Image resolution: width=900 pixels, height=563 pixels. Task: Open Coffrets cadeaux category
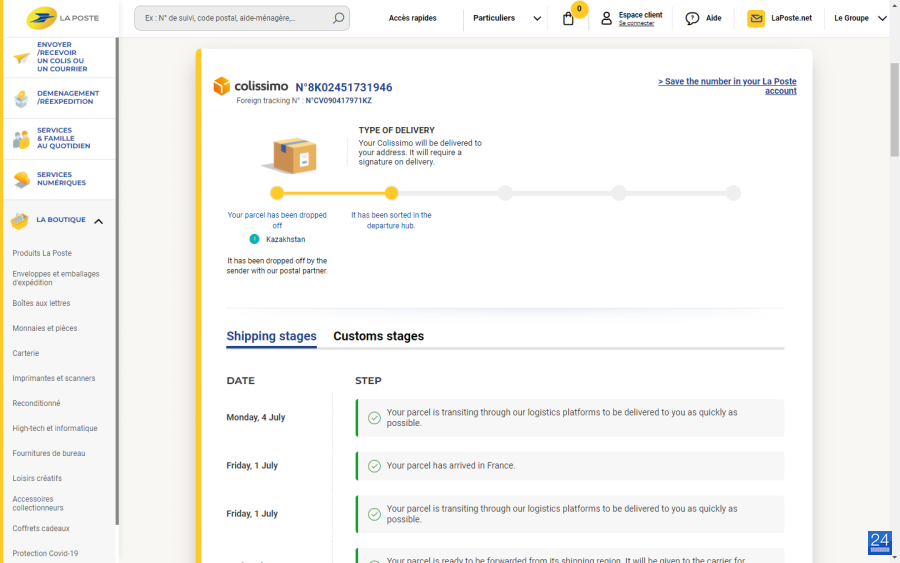(x=41, y=529)
